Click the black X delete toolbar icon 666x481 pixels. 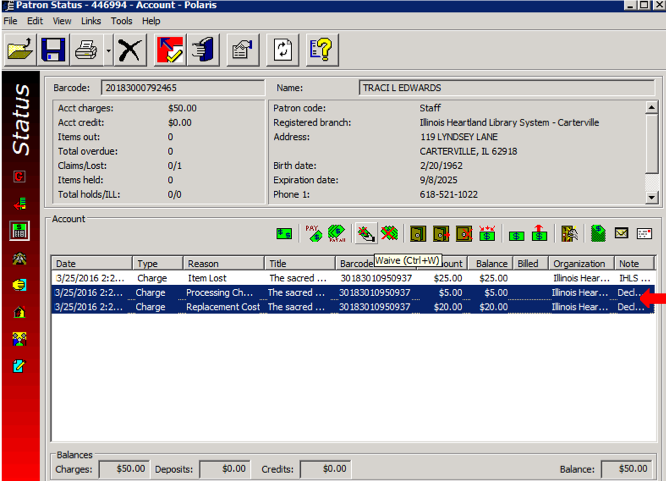click(130, 50)
